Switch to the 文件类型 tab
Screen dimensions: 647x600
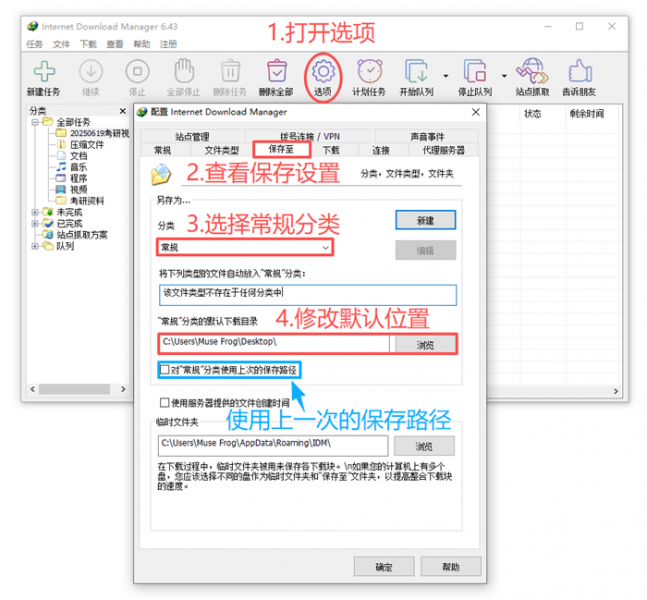(222, 150)
